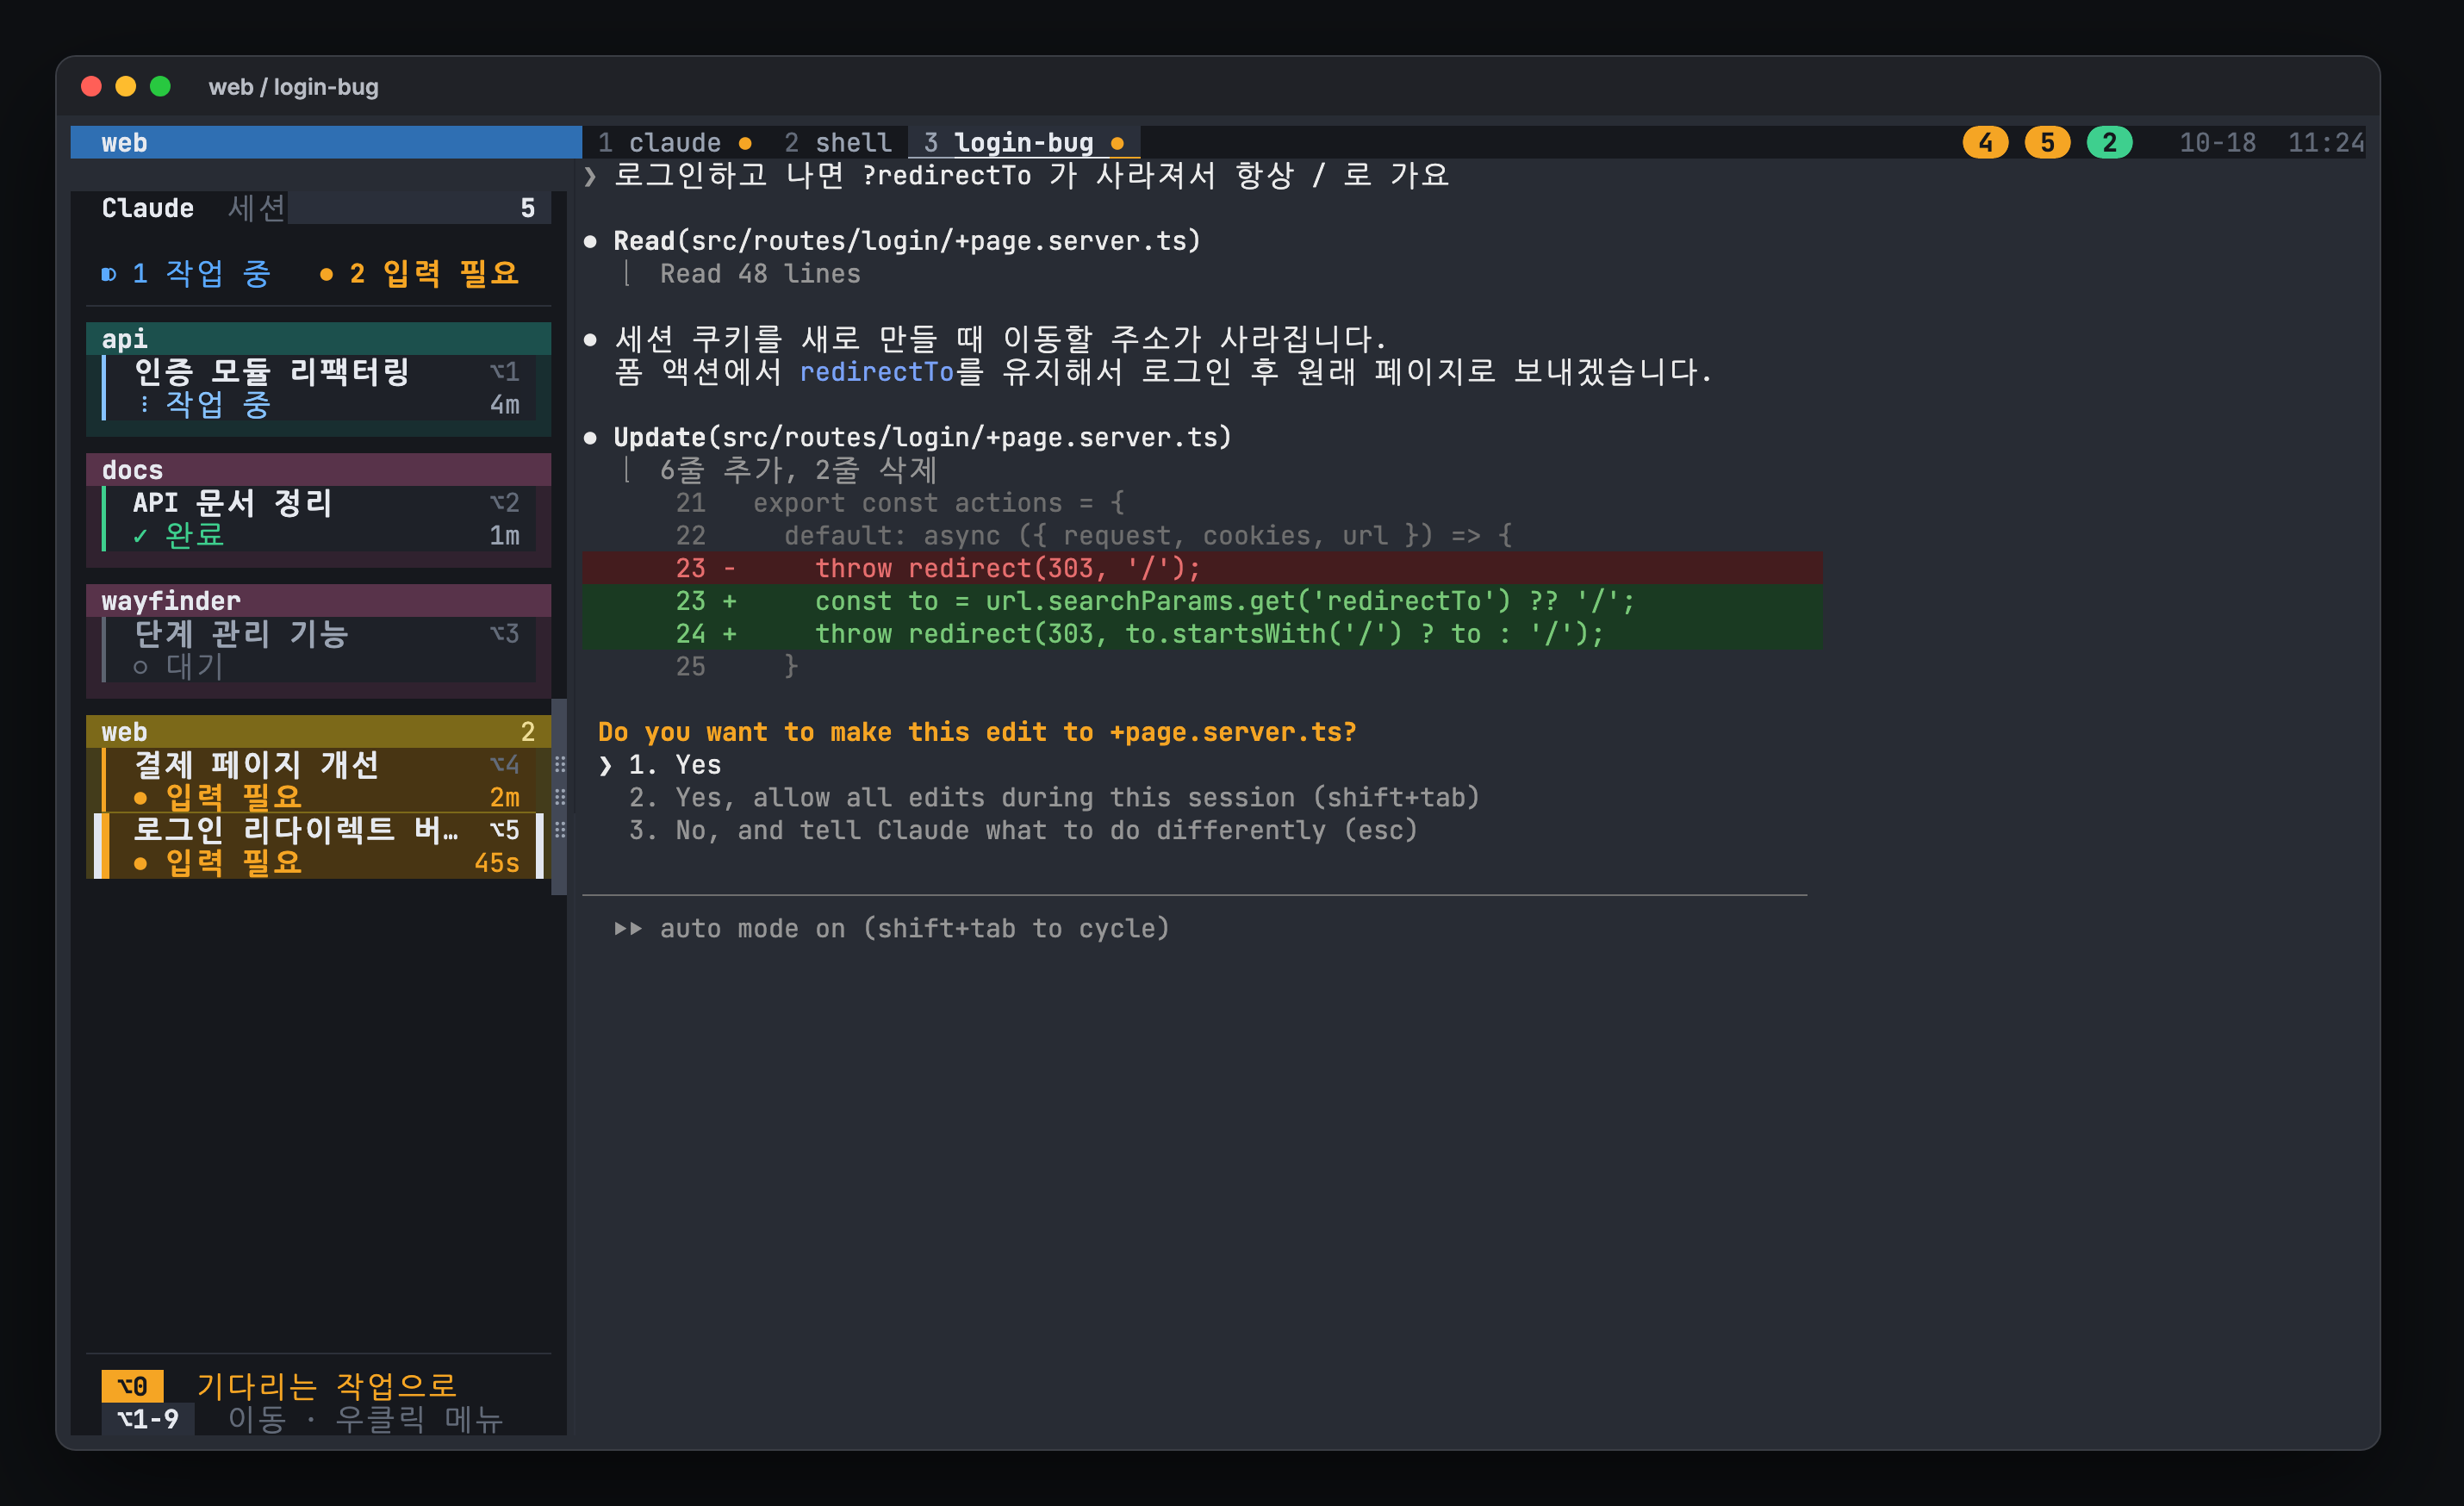Filter by '2 입력 필요' status
Screen dimensions: 2464x1506
click(x=420, y=273)
